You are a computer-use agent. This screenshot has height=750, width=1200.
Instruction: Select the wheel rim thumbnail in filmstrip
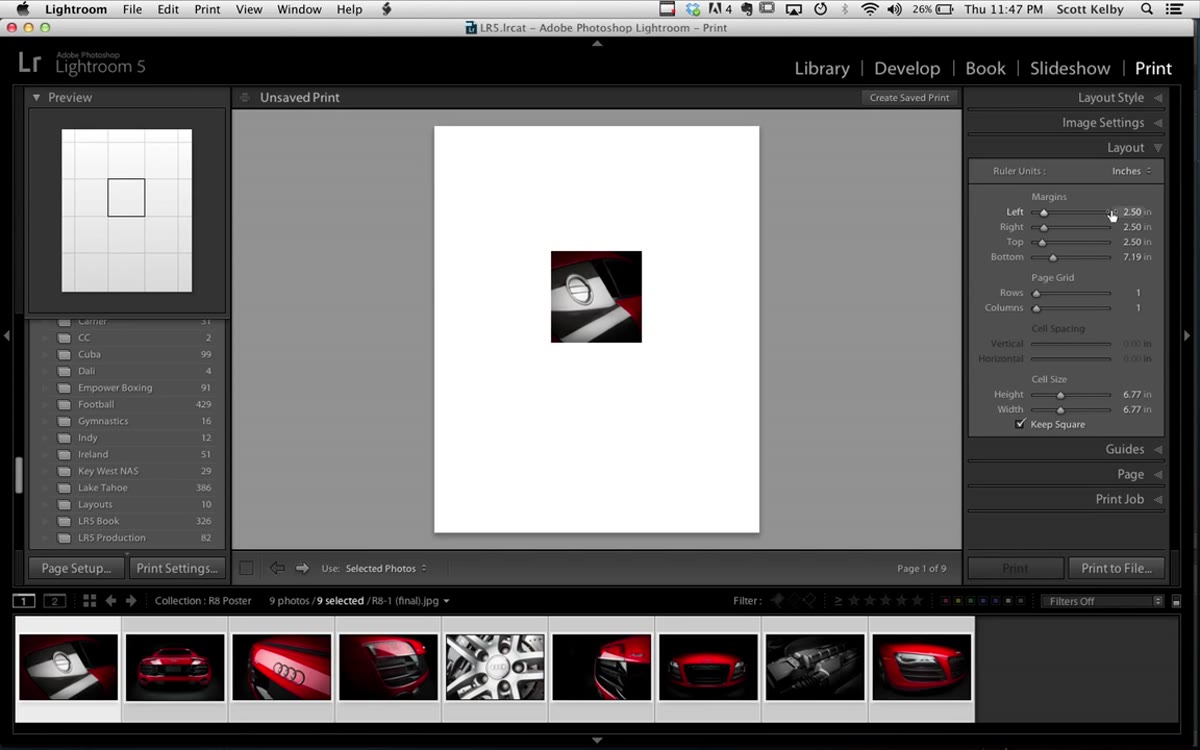495,667
